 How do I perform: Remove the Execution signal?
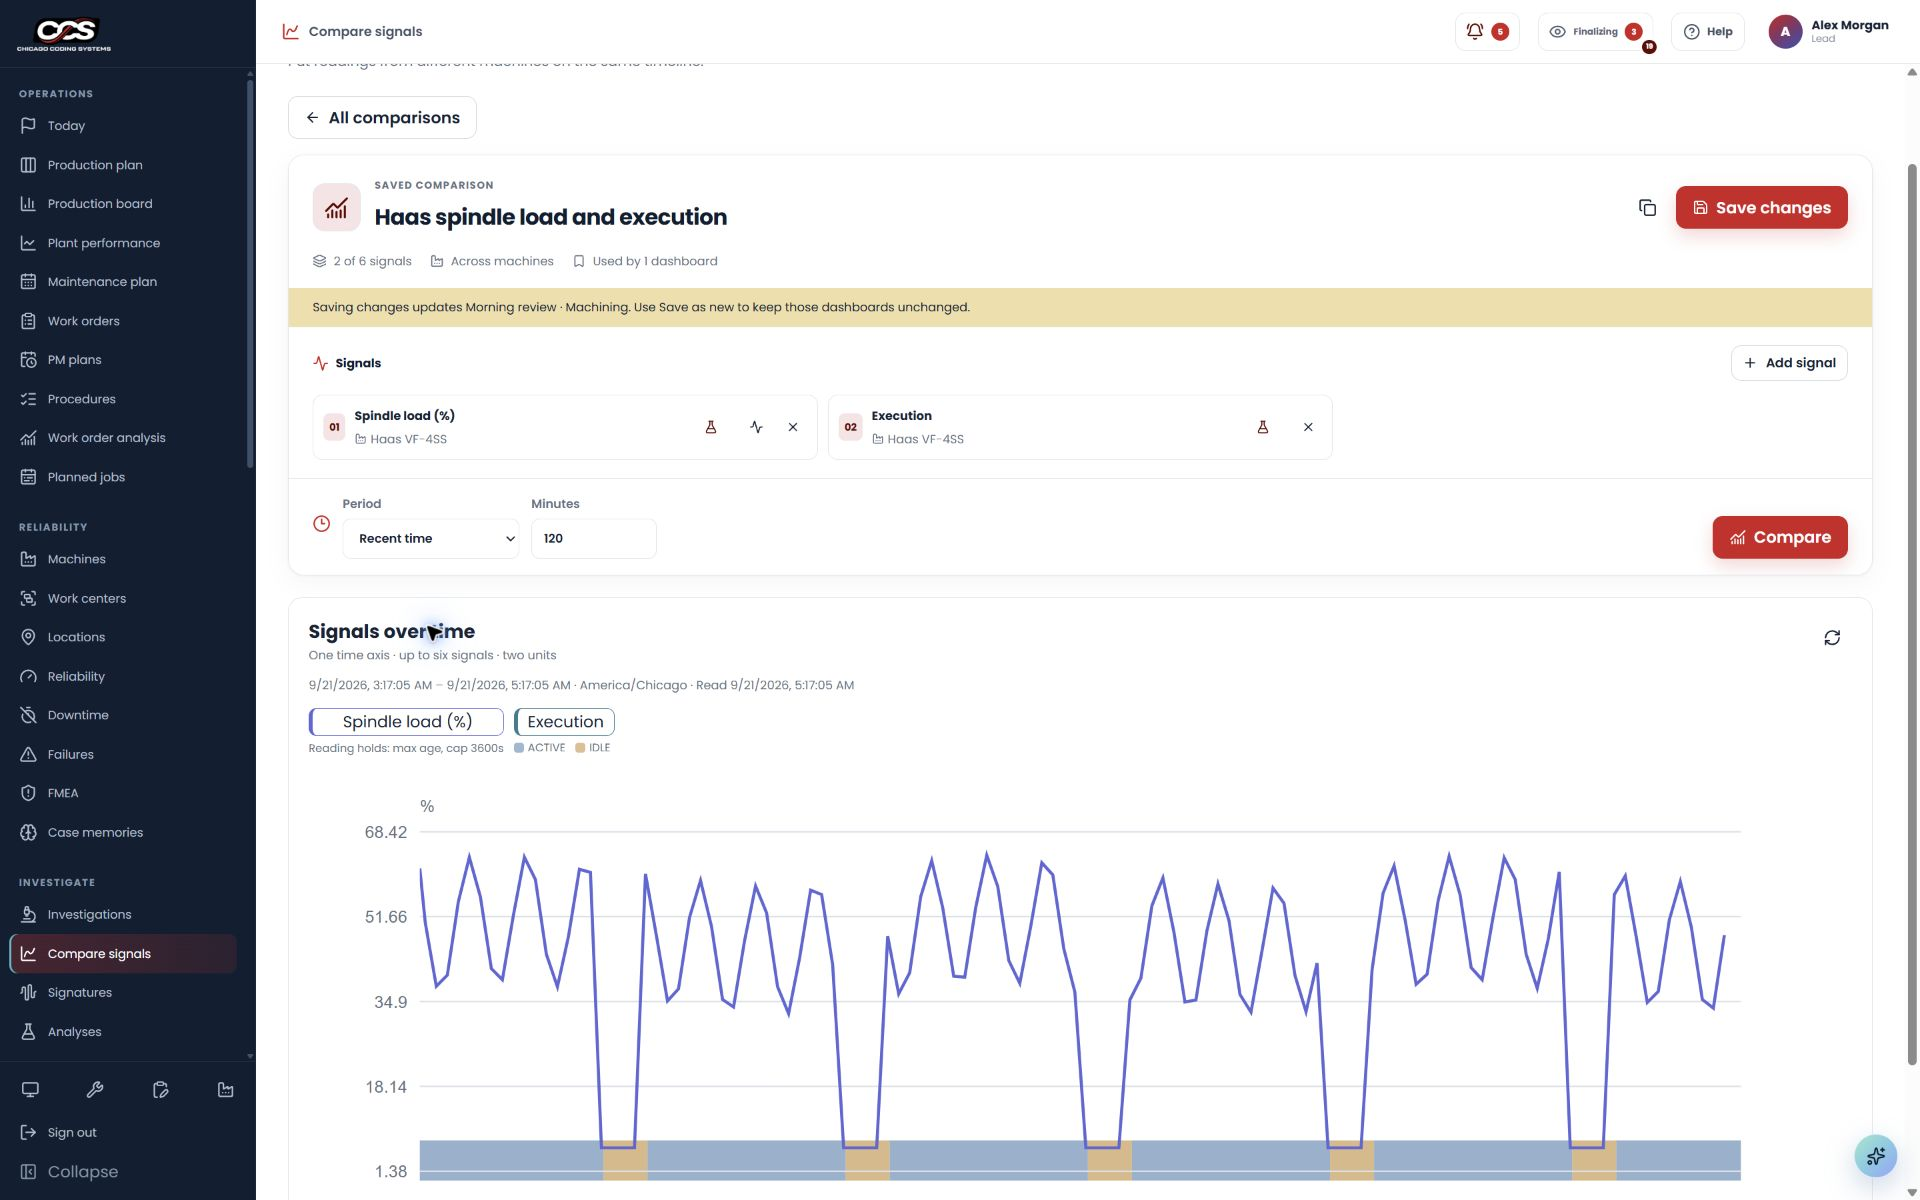pos(1308,427)
